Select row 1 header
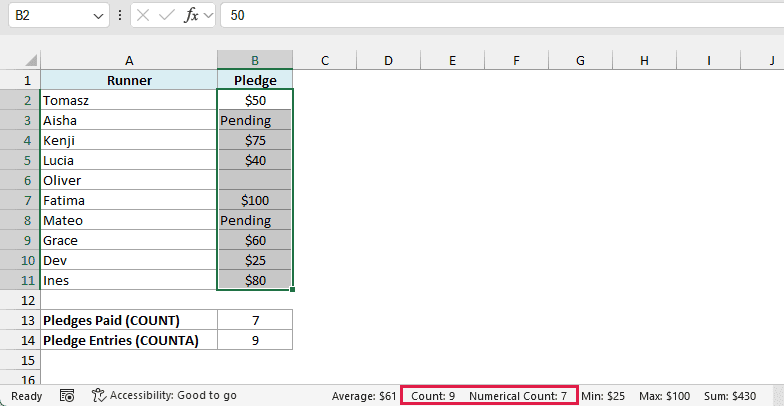784x406 pixels. [20, 80]
